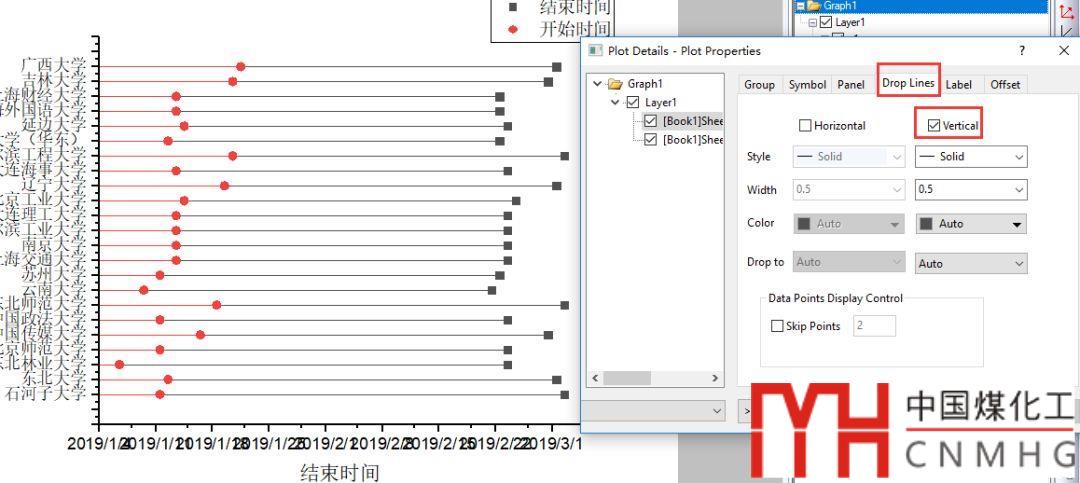Click the 南京大学 axis label

53,244
